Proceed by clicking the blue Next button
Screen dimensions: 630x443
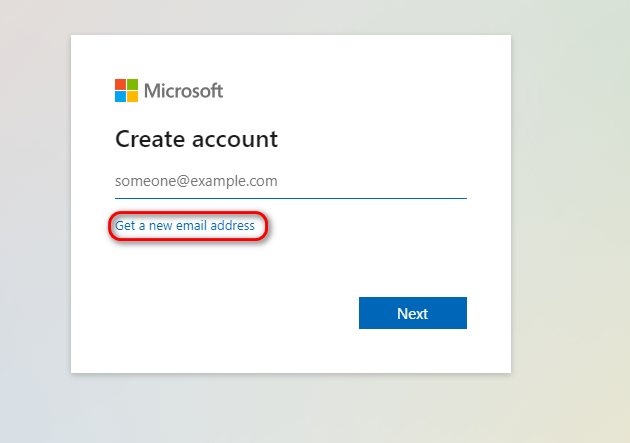coord(412,313)
